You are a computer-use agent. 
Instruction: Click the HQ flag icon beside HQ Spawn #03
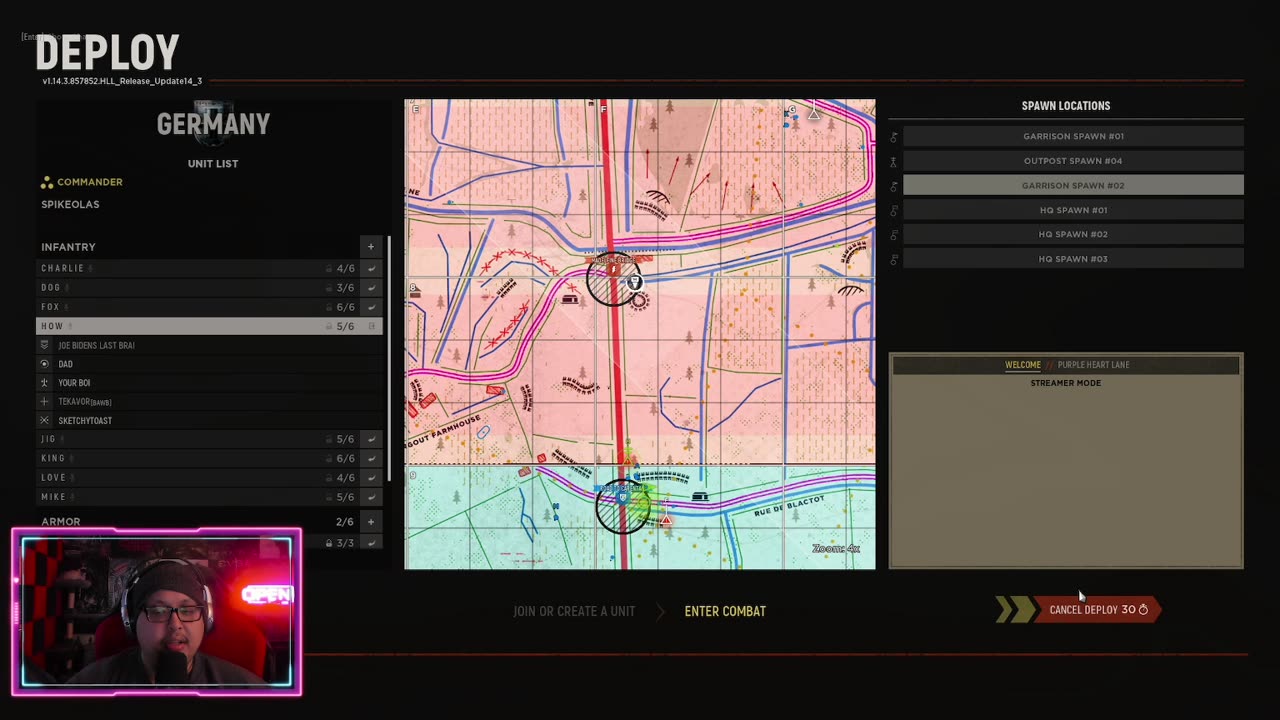pos(894,259)
